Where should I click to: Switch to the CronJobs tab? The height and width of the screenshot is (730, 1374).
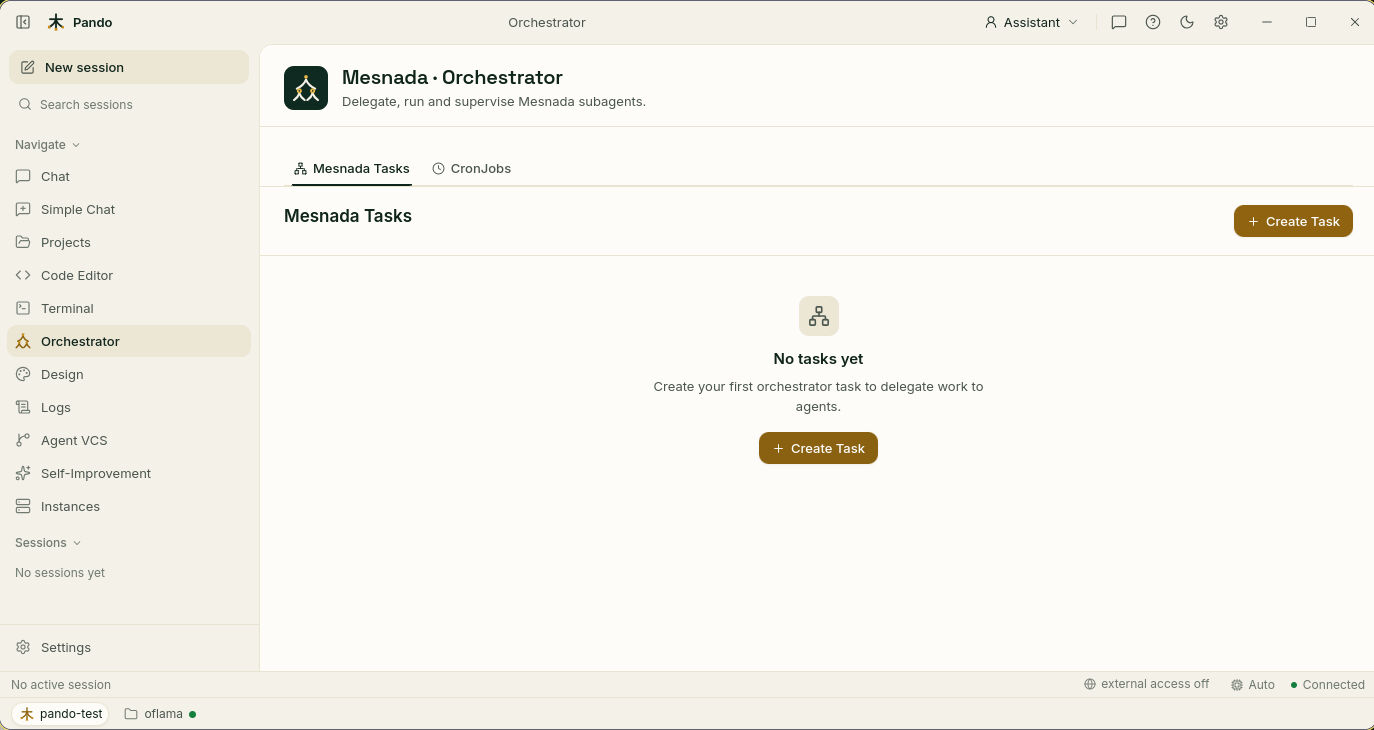pos(472,168)
